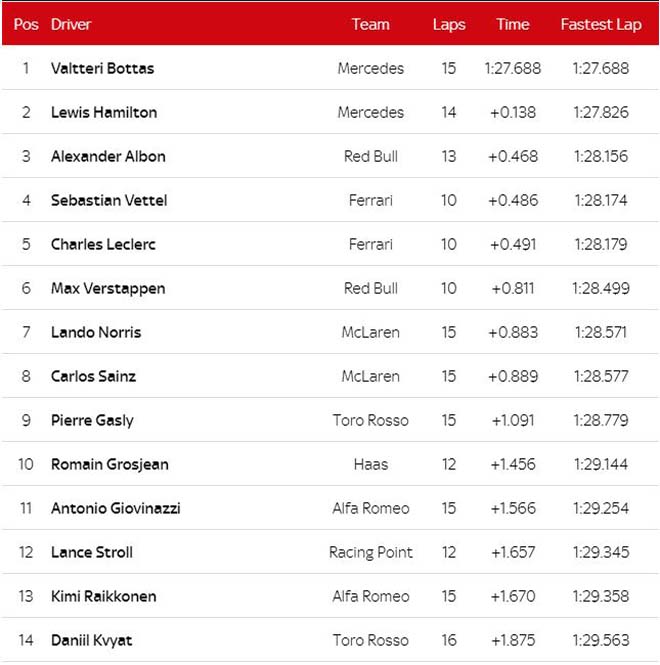Click Antonio Giovinazzi's name

116,509
